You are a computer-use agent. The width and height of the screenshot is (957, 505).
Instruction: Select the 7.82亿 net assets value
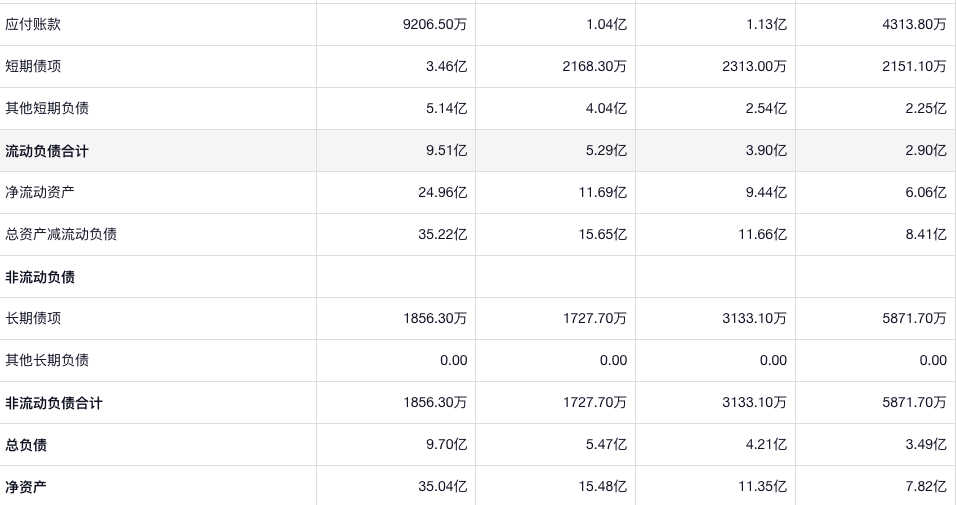click(925, 487)
